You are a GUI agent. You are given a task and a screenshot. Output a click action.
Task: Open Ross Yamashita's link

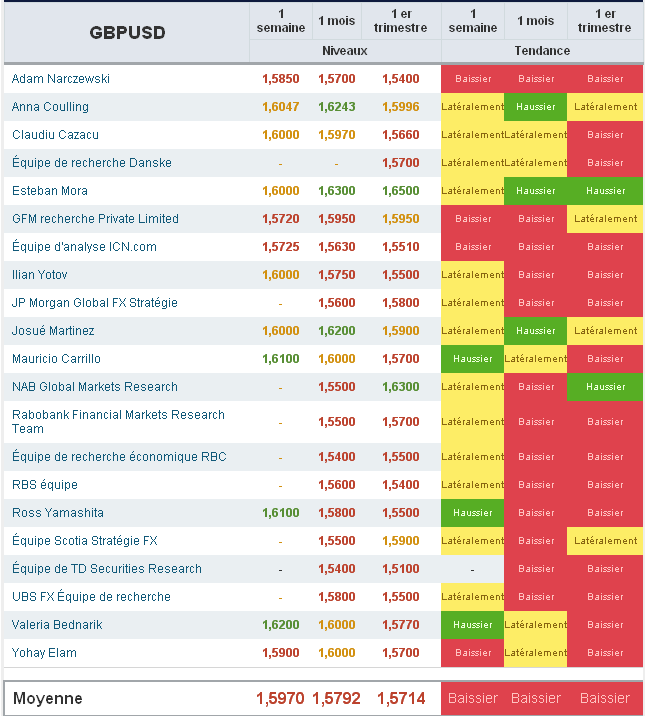(58, 513)
